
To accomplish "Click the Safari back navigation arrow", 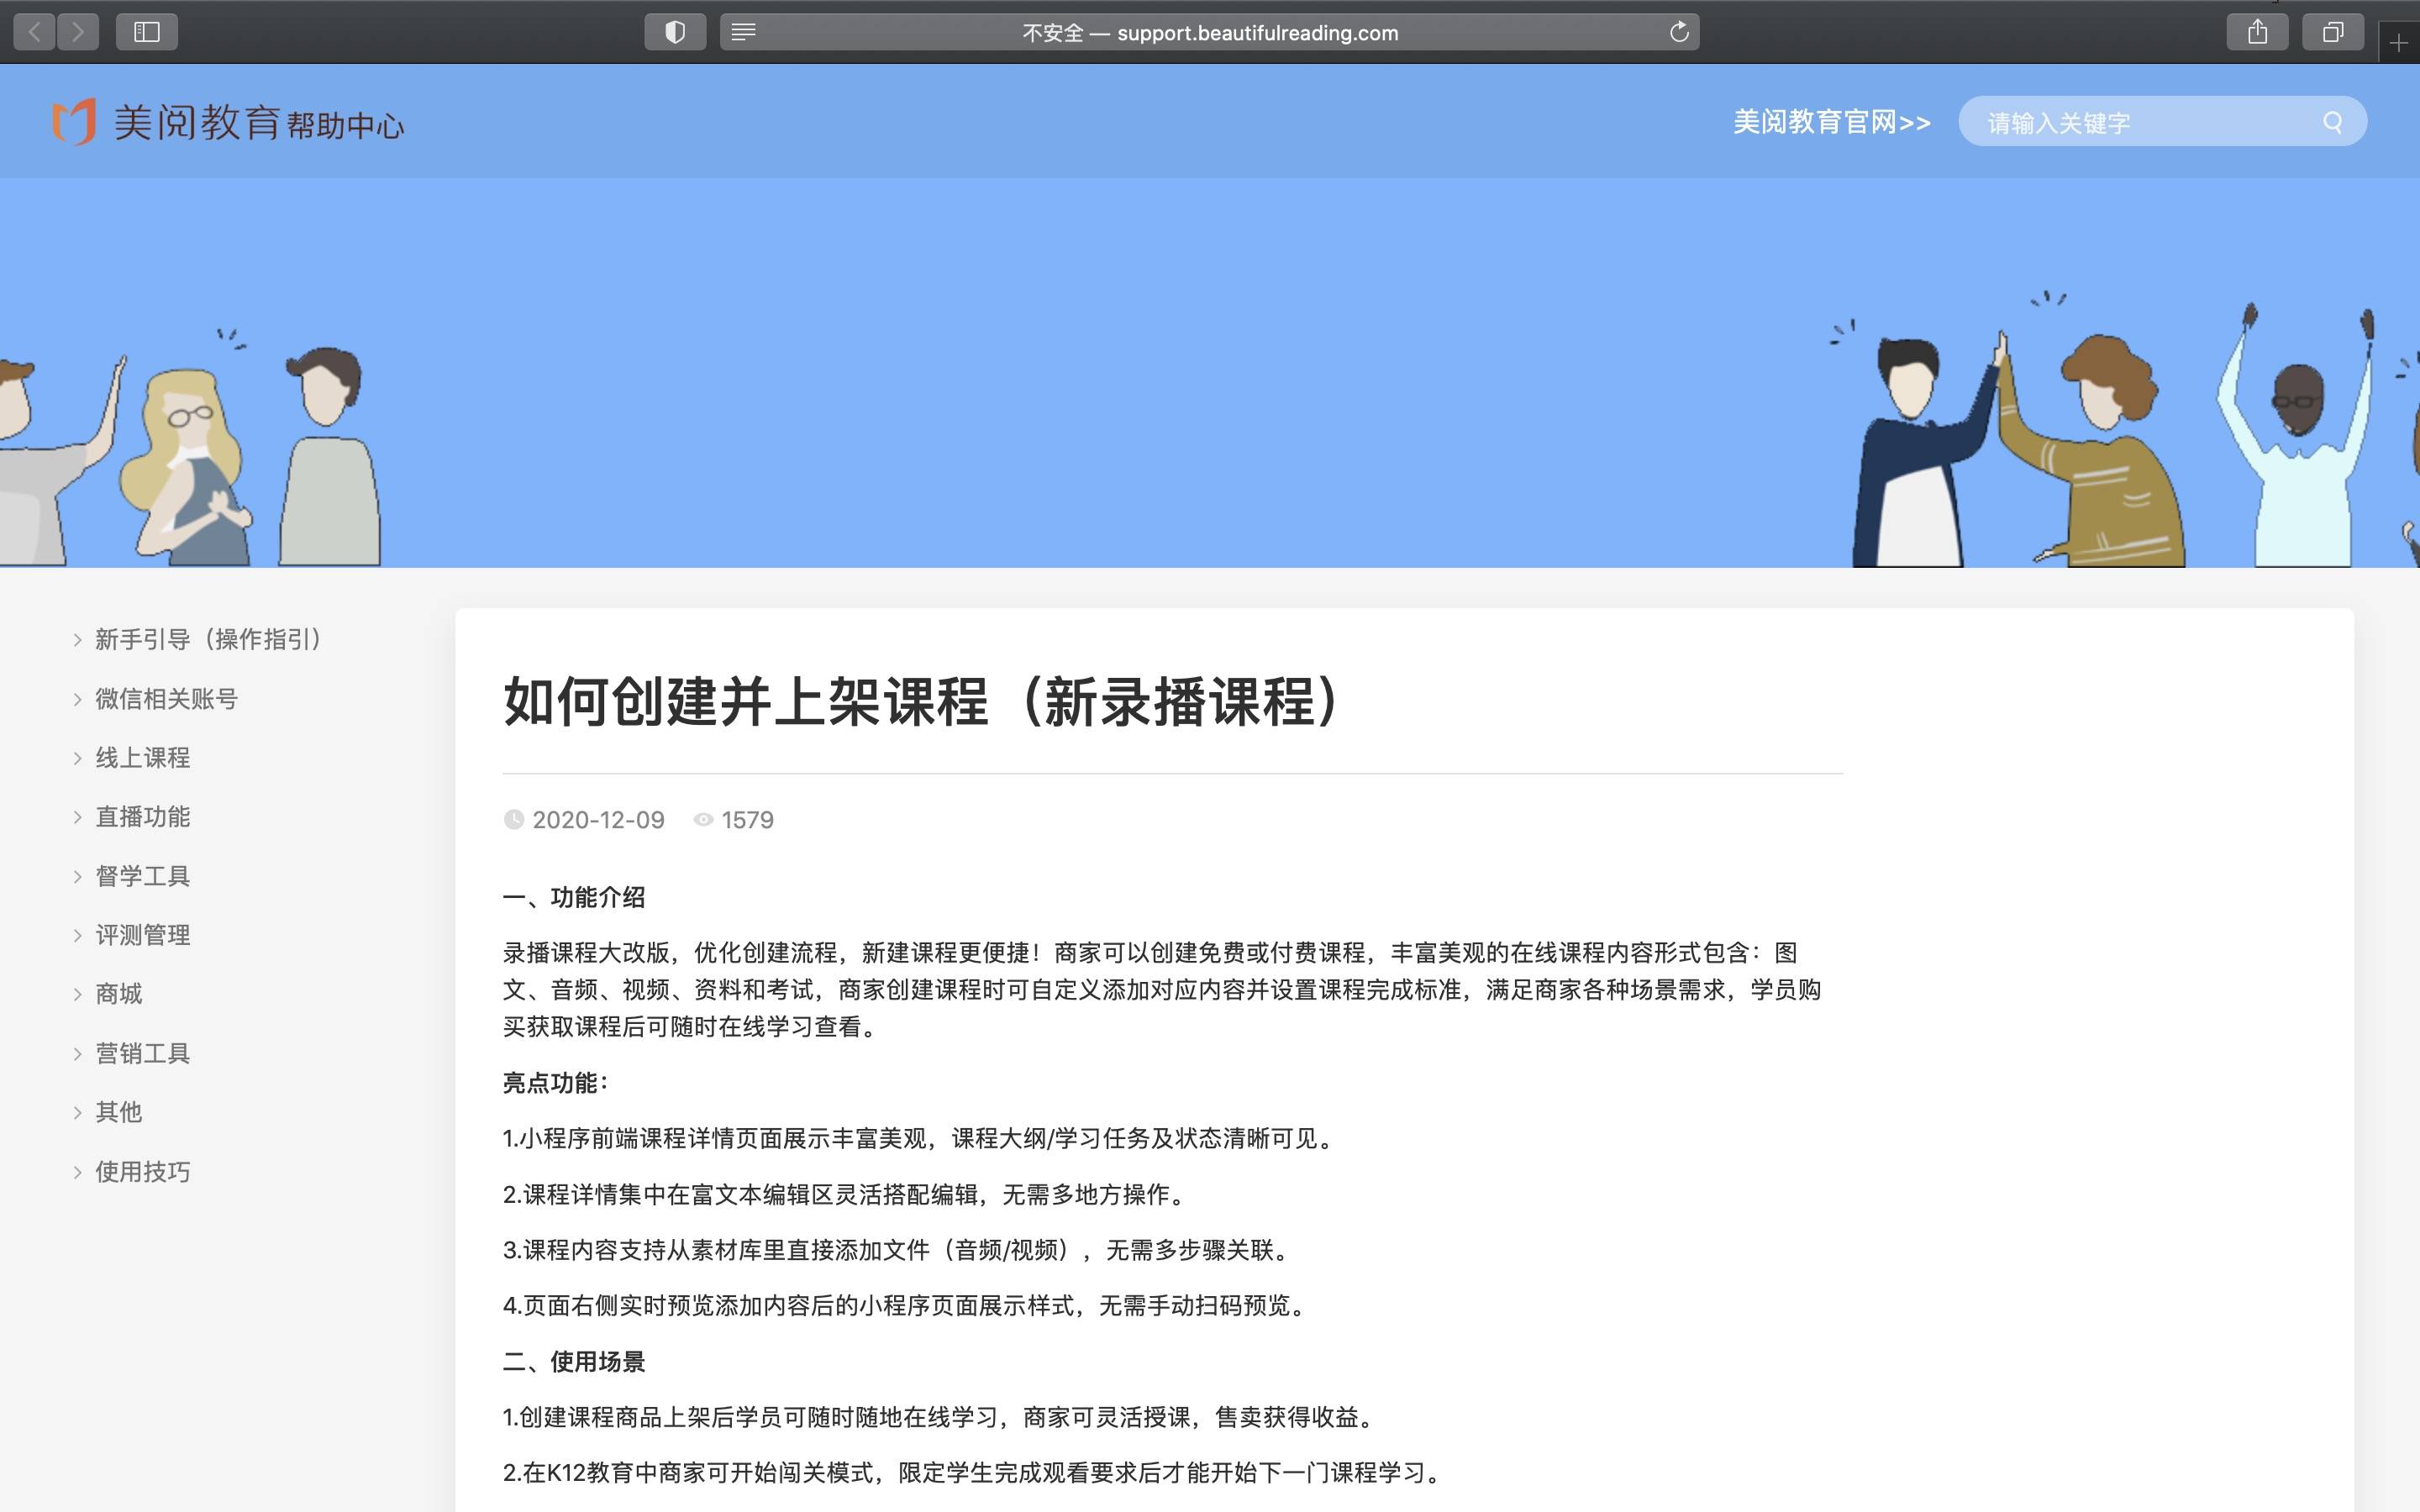I will pyautogui.click(x=35, y=32).
